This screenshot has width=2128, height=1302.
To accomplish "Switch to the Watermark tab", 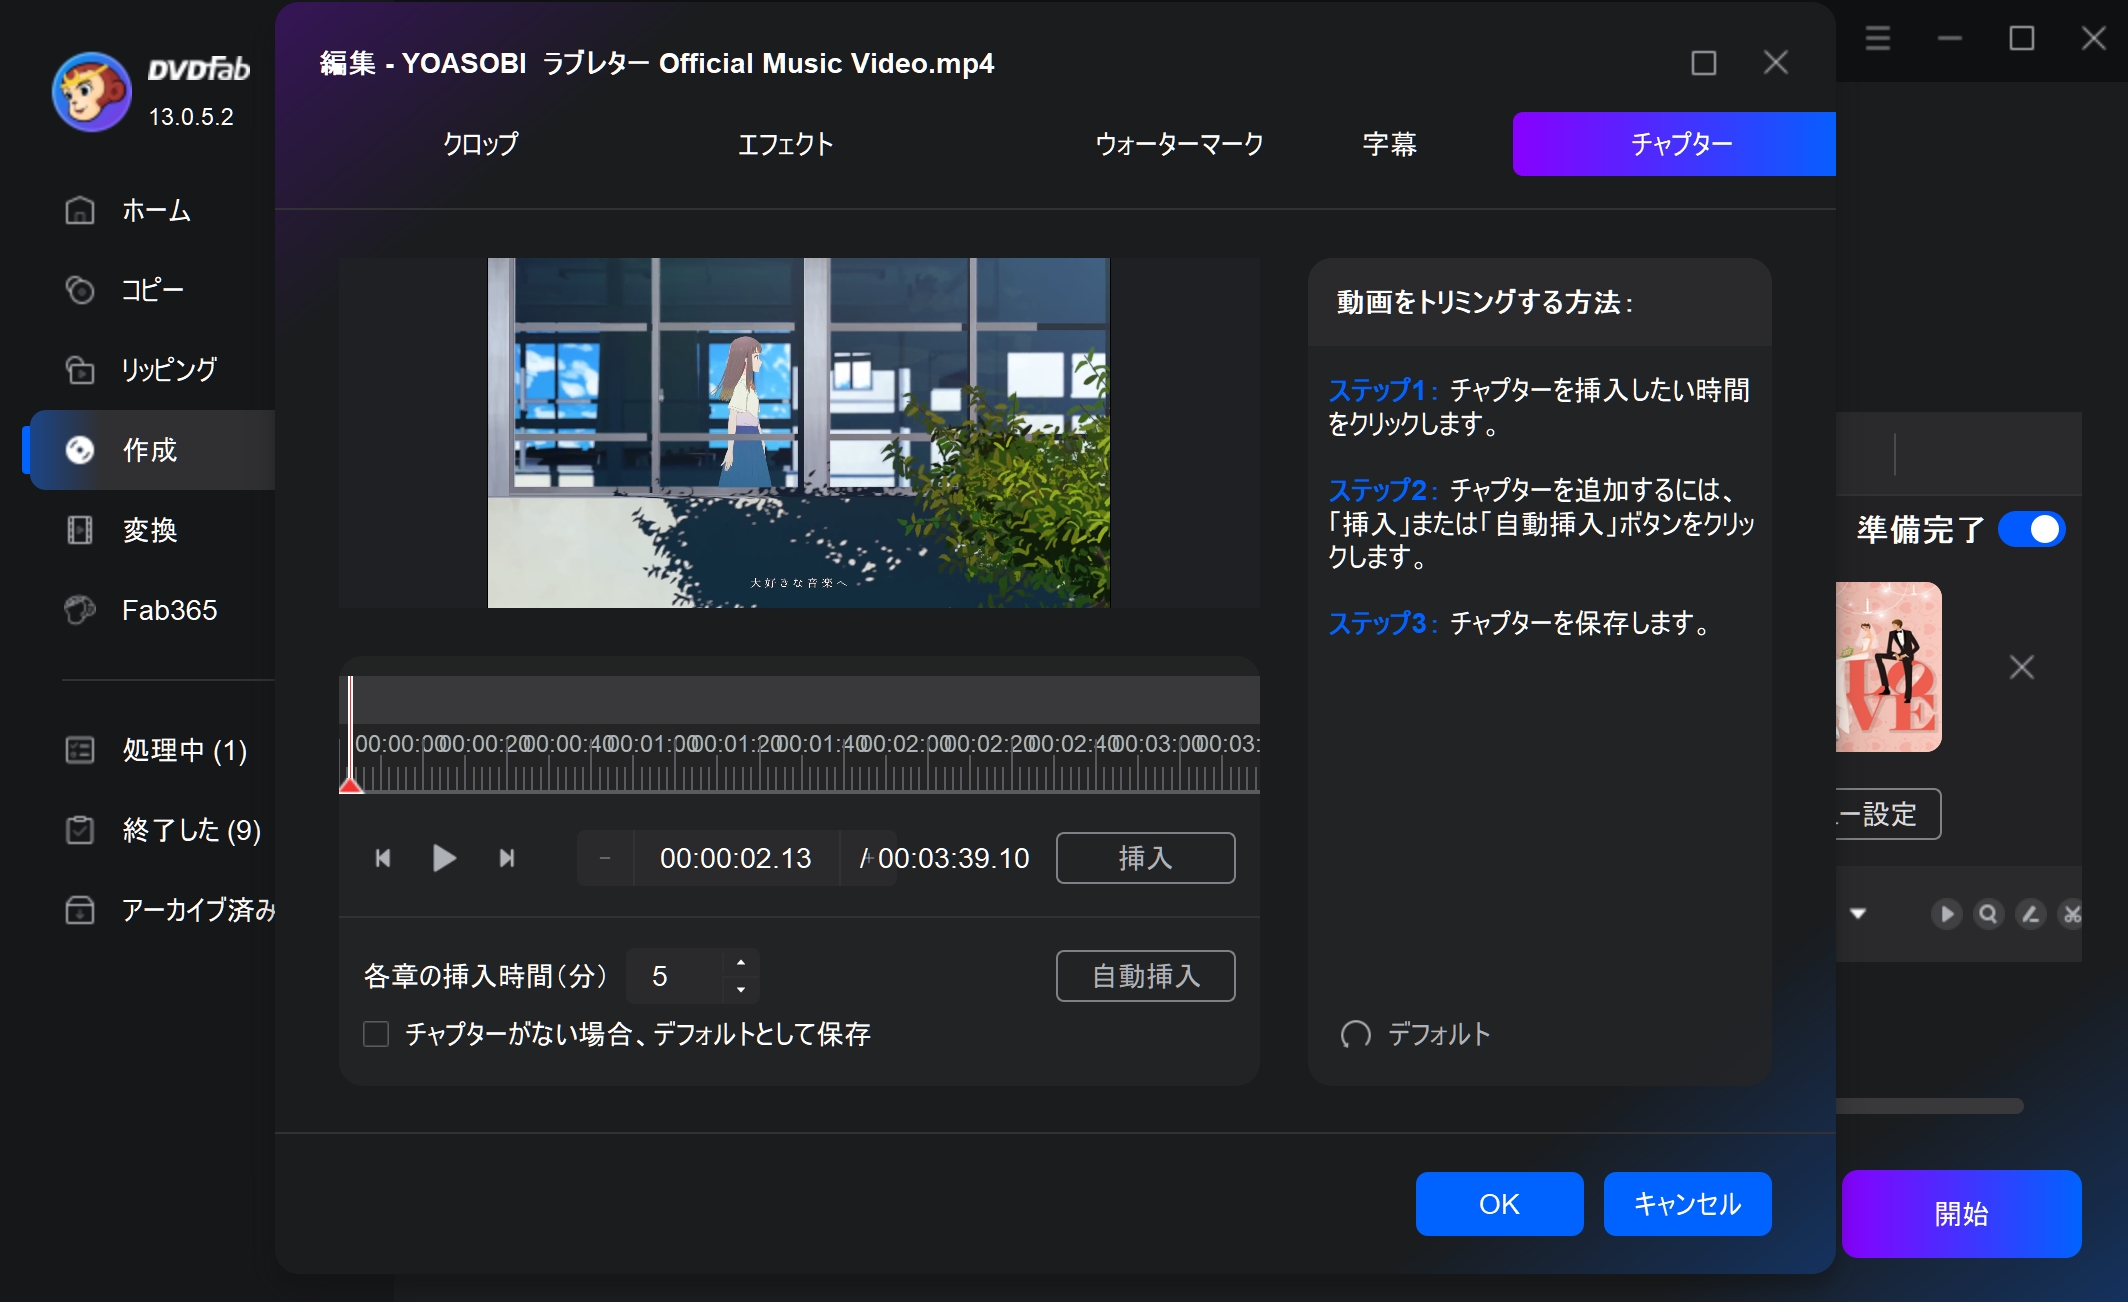I will coord(1179,144).
